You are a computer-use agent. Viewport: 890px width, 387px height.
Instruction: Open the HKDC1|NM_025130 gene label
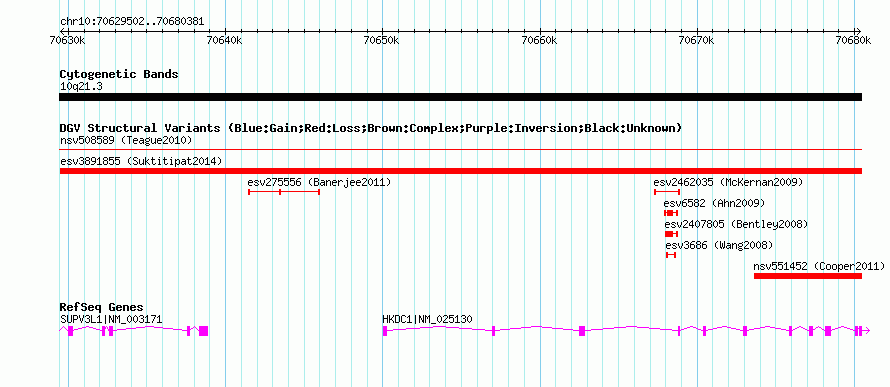427,319
